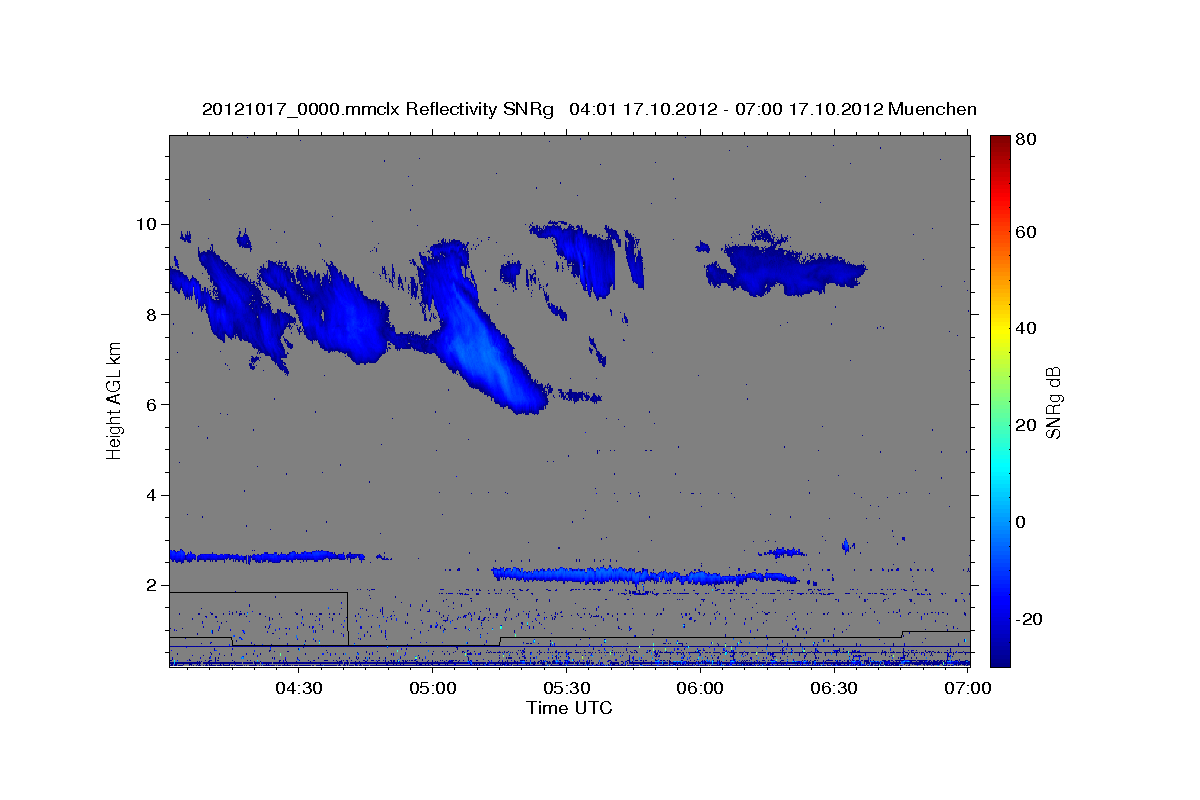Click the 06:00 time tick label
Viewport: 1200px width, 800px height.
(700, 688)
